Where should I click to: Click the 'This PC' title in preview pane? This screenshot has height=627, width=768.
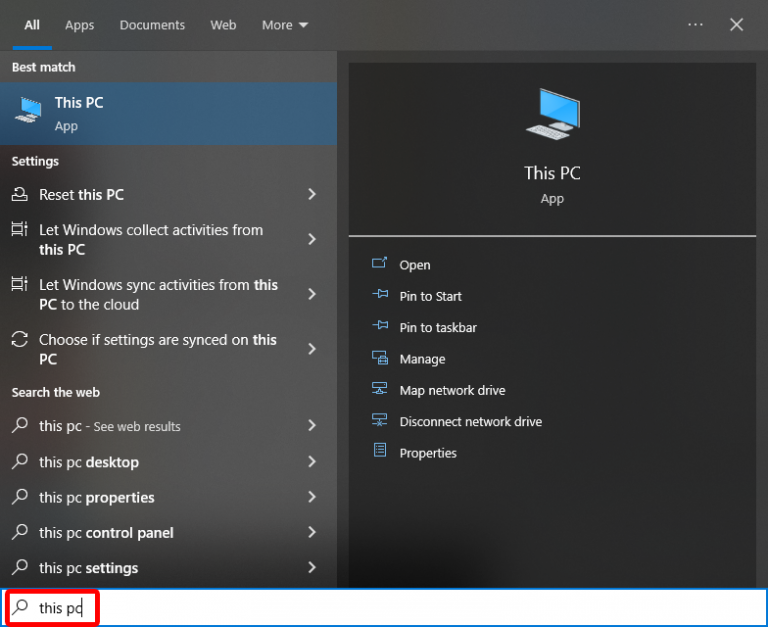click(552, 173)
